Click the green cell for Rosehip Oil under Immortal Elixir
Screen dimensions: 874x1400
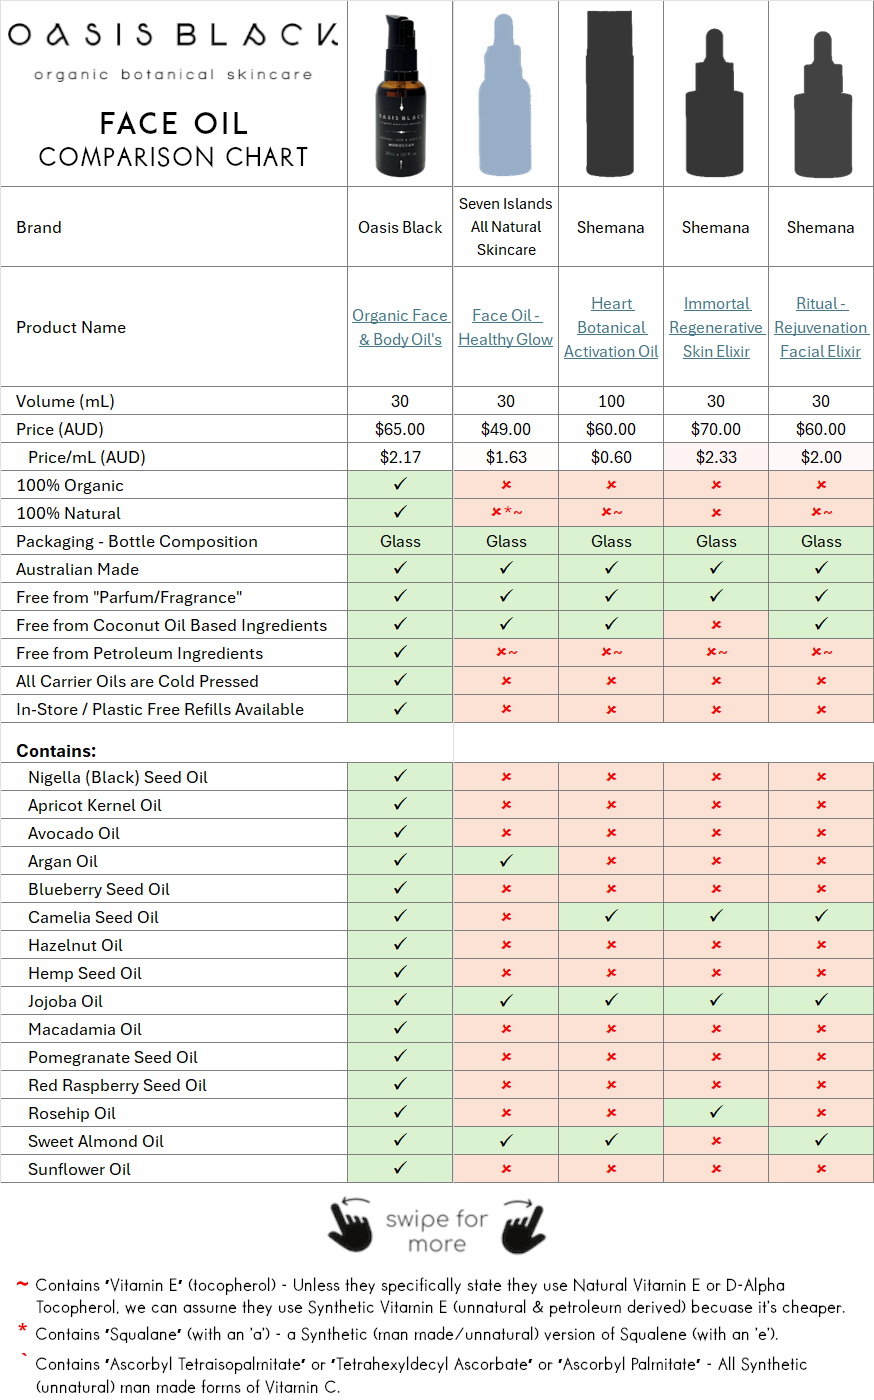click(716, 1113)
